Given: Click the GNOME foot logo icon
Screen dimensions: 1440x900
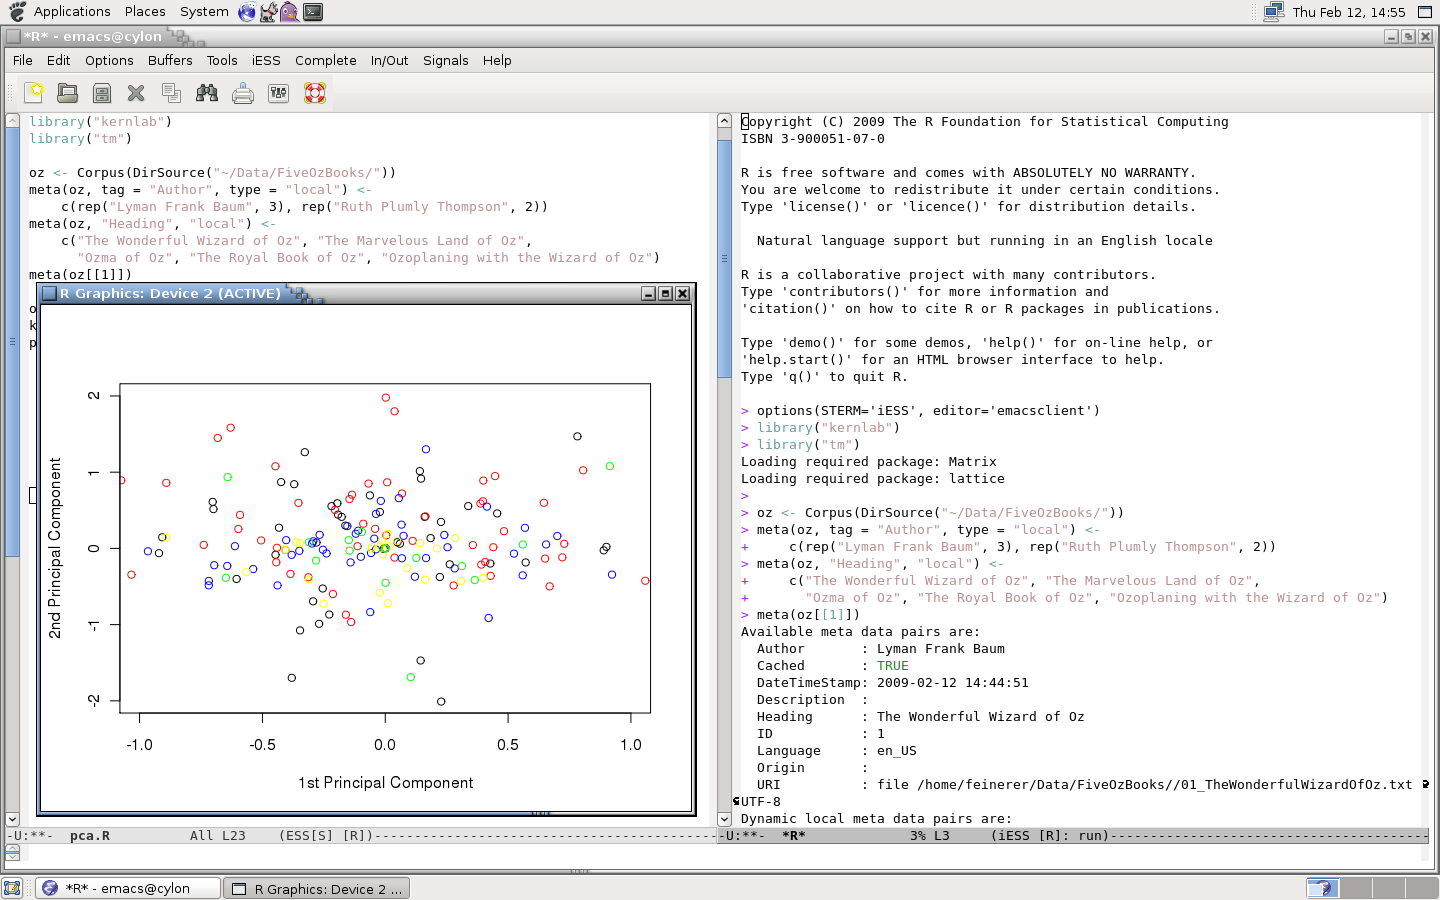Looking at the screenshot, I should [x=17, y=12].
